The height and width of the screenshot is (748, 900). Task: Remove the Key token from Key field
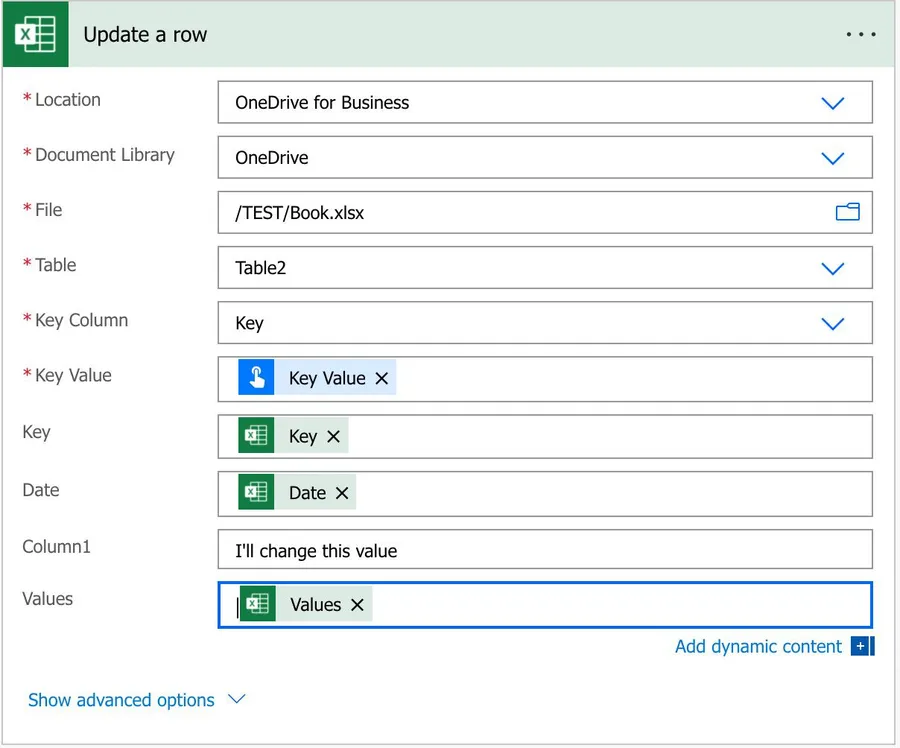(x=333, y=436)
